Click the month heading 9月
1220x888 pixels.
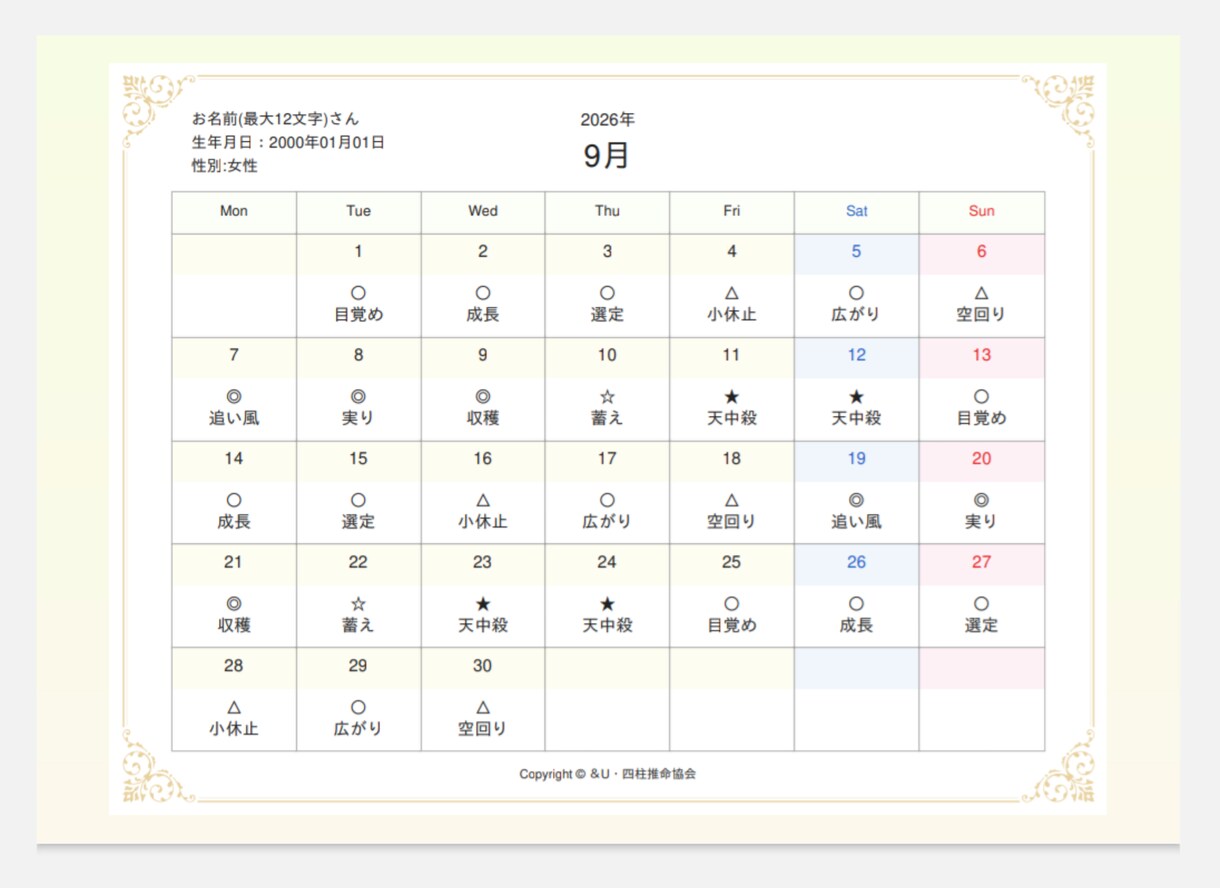pos(607,156)
